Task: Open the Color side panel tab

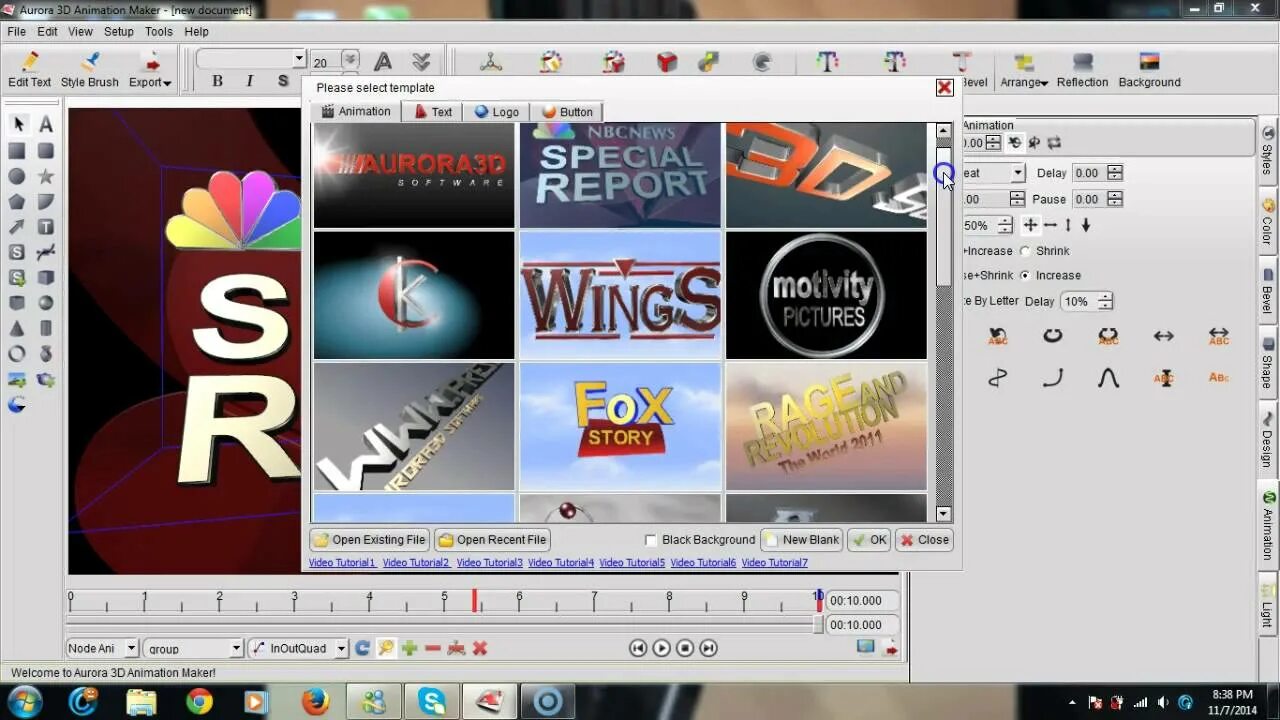Action: 1268,221
